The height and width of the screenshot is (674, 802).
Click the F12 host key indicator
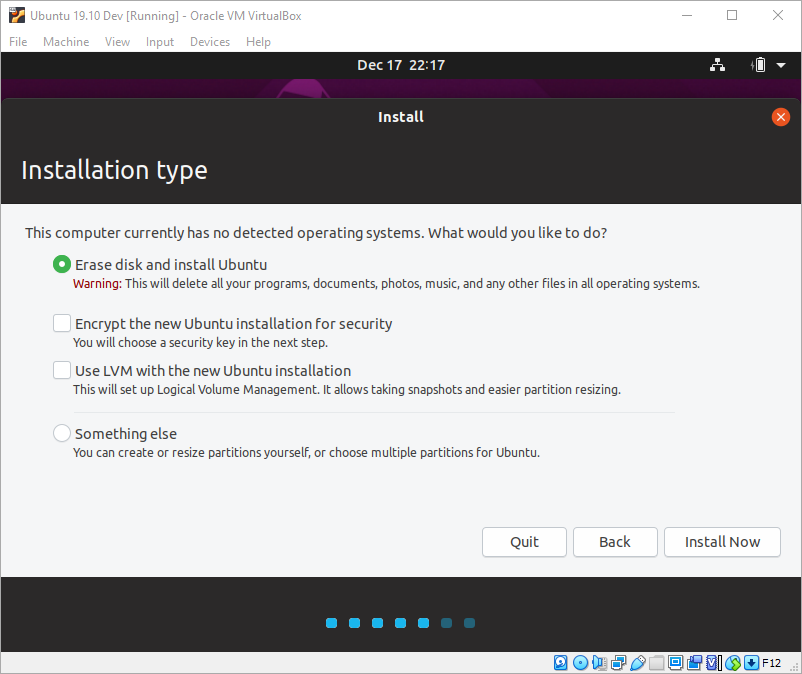click(x=771, y=663)
